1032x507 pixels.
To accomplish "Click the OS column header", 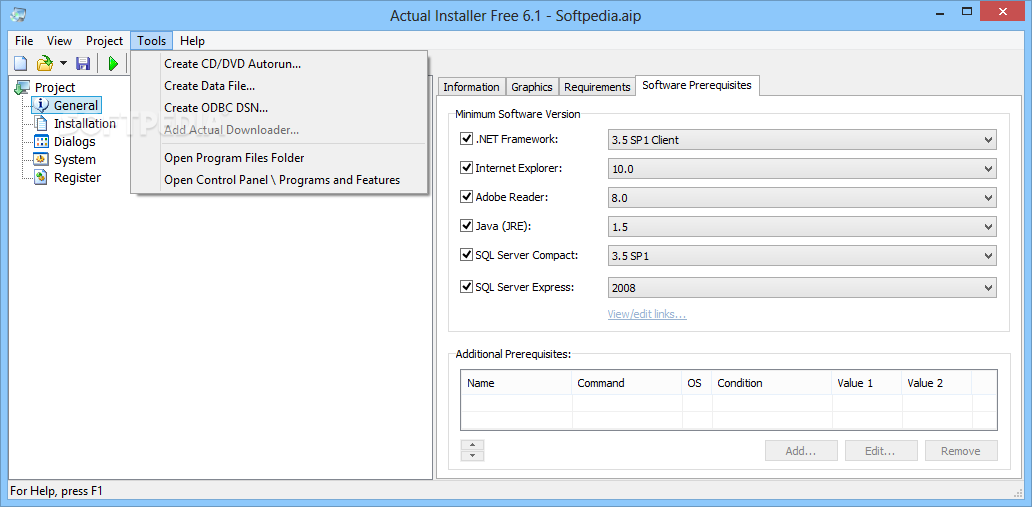I will pos(696,383).
